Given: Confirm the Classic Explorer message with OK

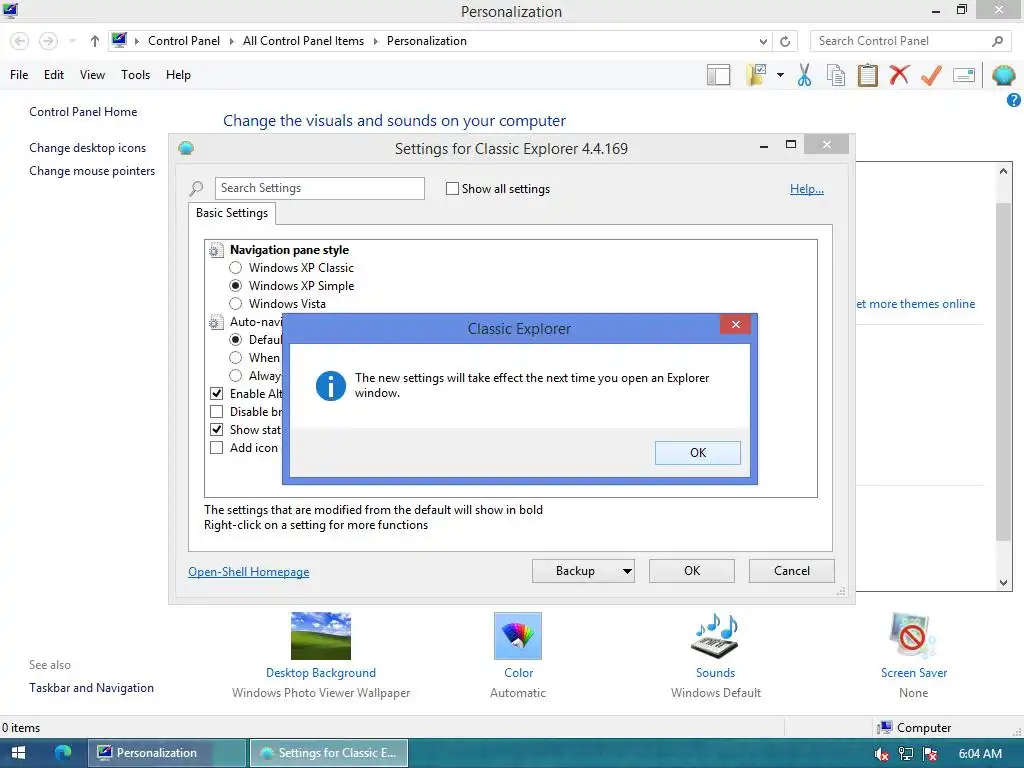Looking at the screenshot, I should [x=697, y=453].
